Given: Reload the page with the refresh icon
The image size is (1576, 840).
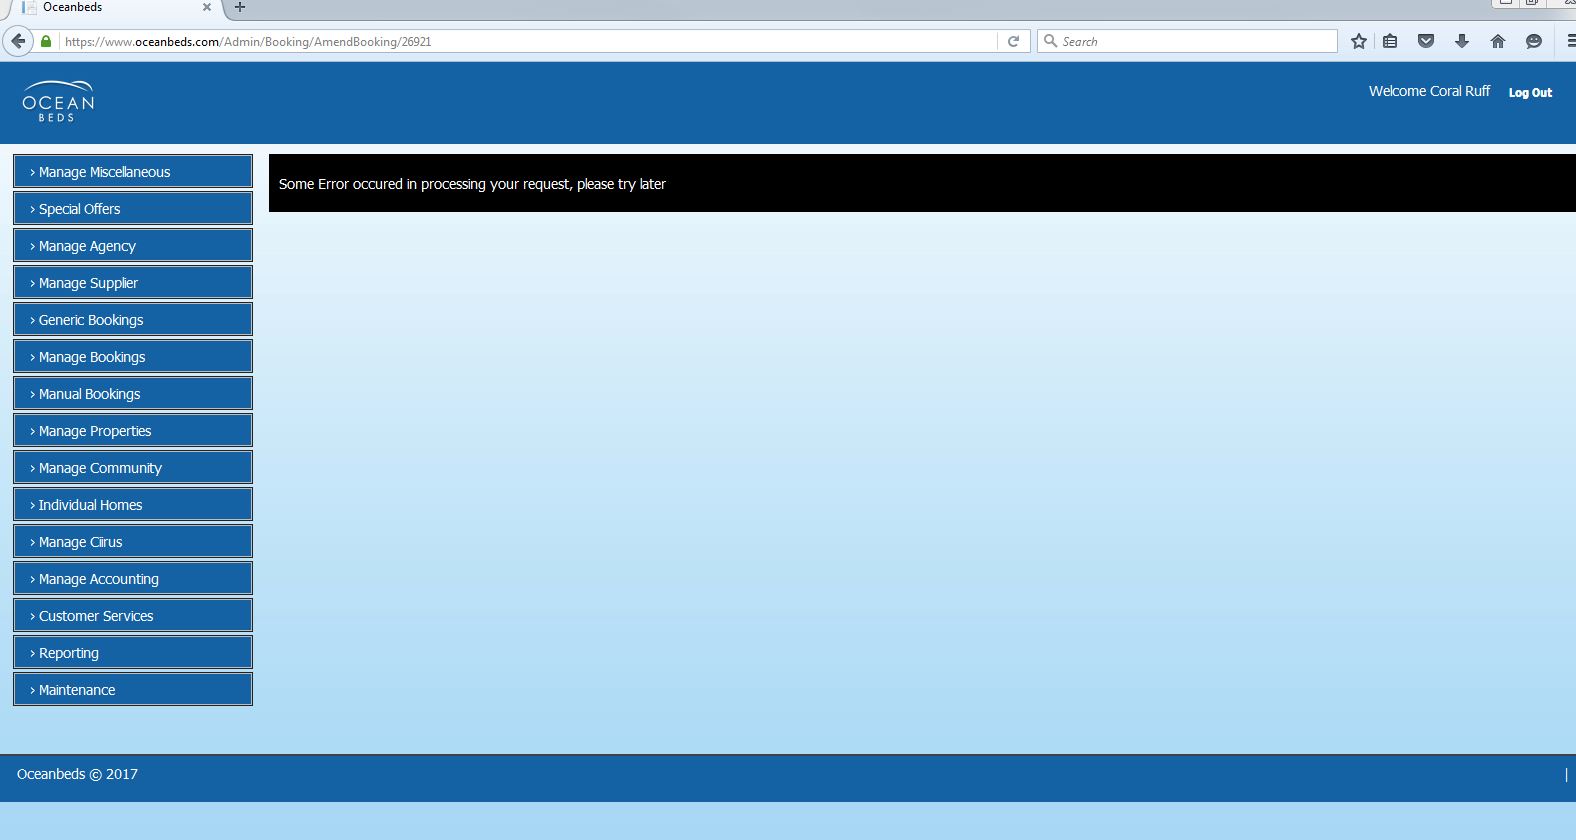Looking at the screenshot, I should point(1013,41).
